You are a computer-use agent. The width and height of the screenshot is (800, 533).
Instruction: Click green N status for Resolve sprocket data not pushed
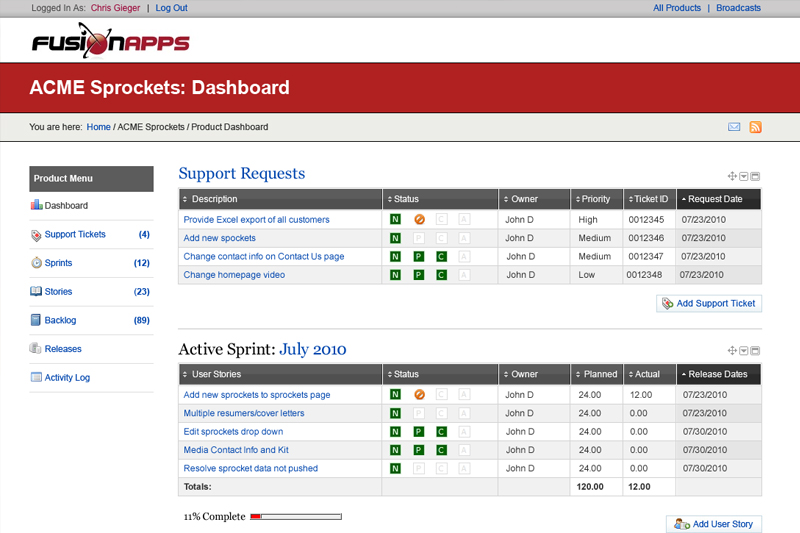tap(395, 469)
